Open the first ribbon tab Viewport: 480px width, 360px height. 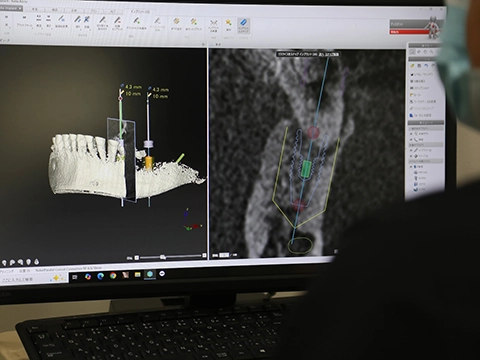tap(35, 9)
